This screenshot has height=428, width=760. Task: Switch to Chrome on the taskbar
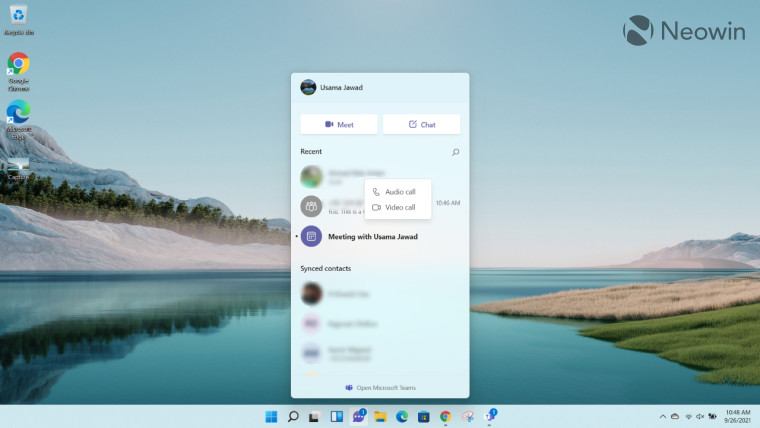pos(445,416)
